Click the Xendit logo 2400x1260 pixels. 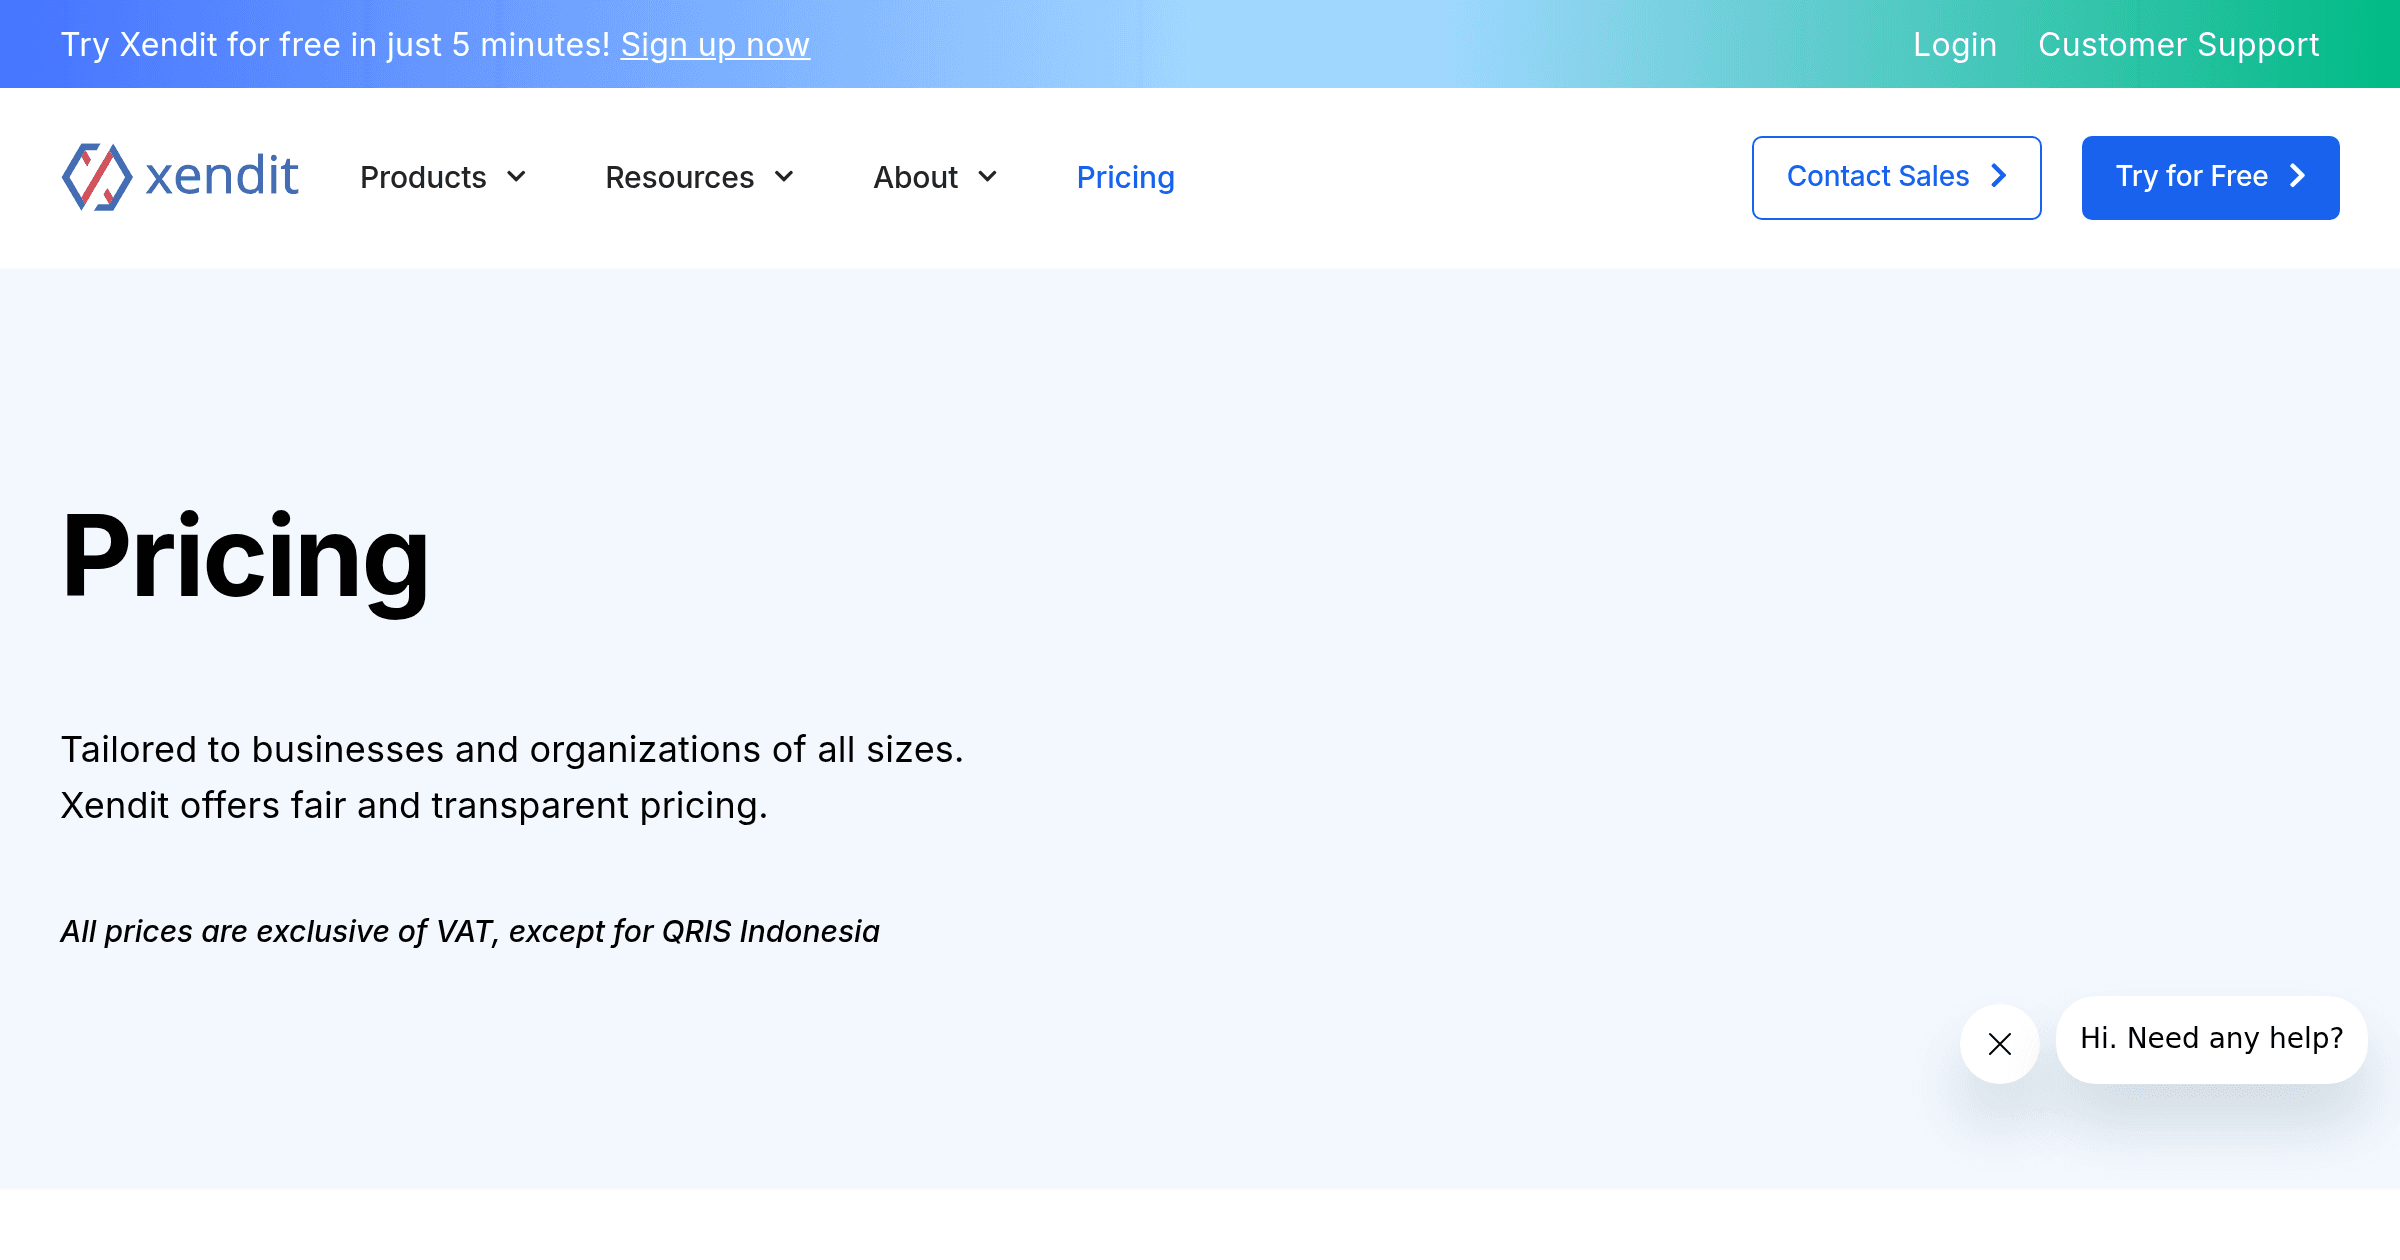tap(180, 177)
